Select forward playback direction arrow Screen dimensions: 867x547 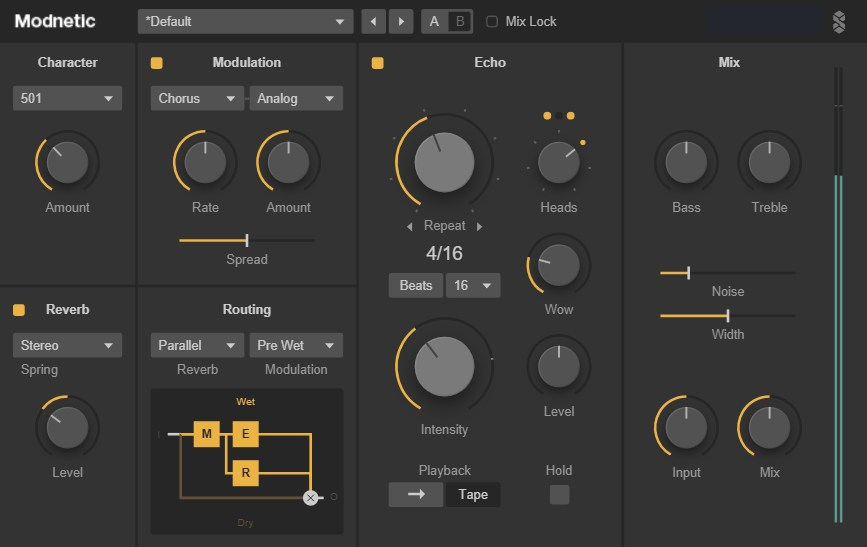416,494
